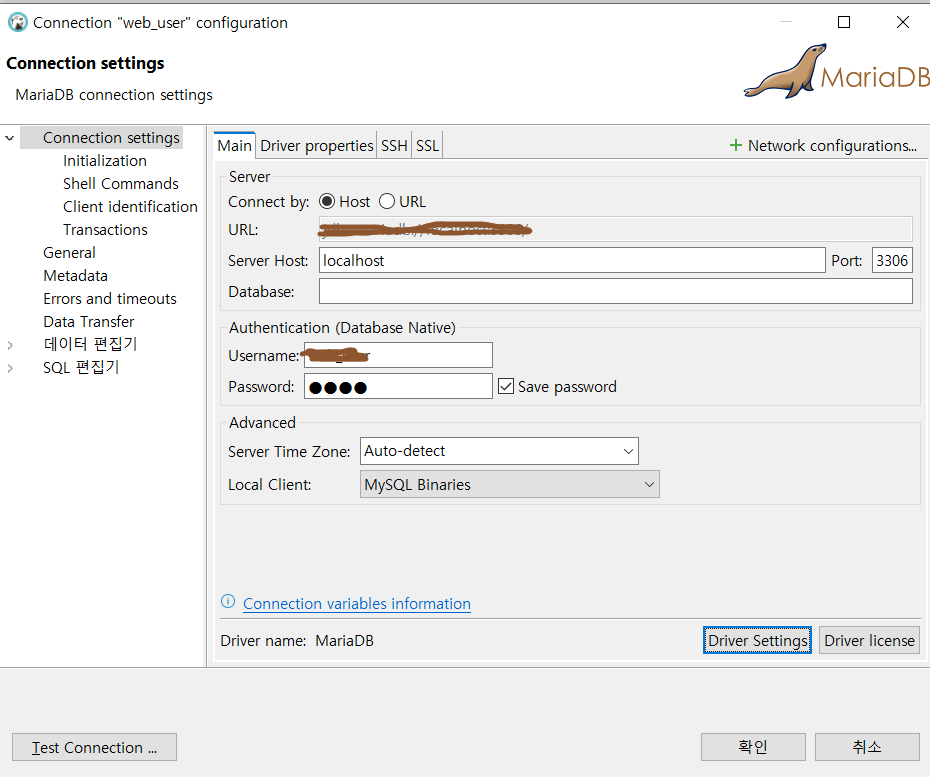Click the 'Authentication (Database Native)' group label

[342, 327]
